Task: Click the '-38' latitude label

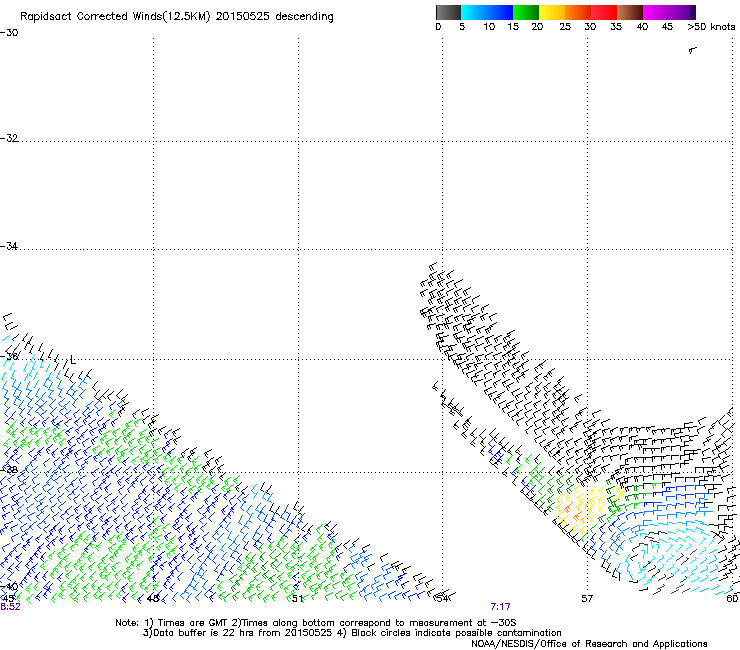Action: pos(9,470)
